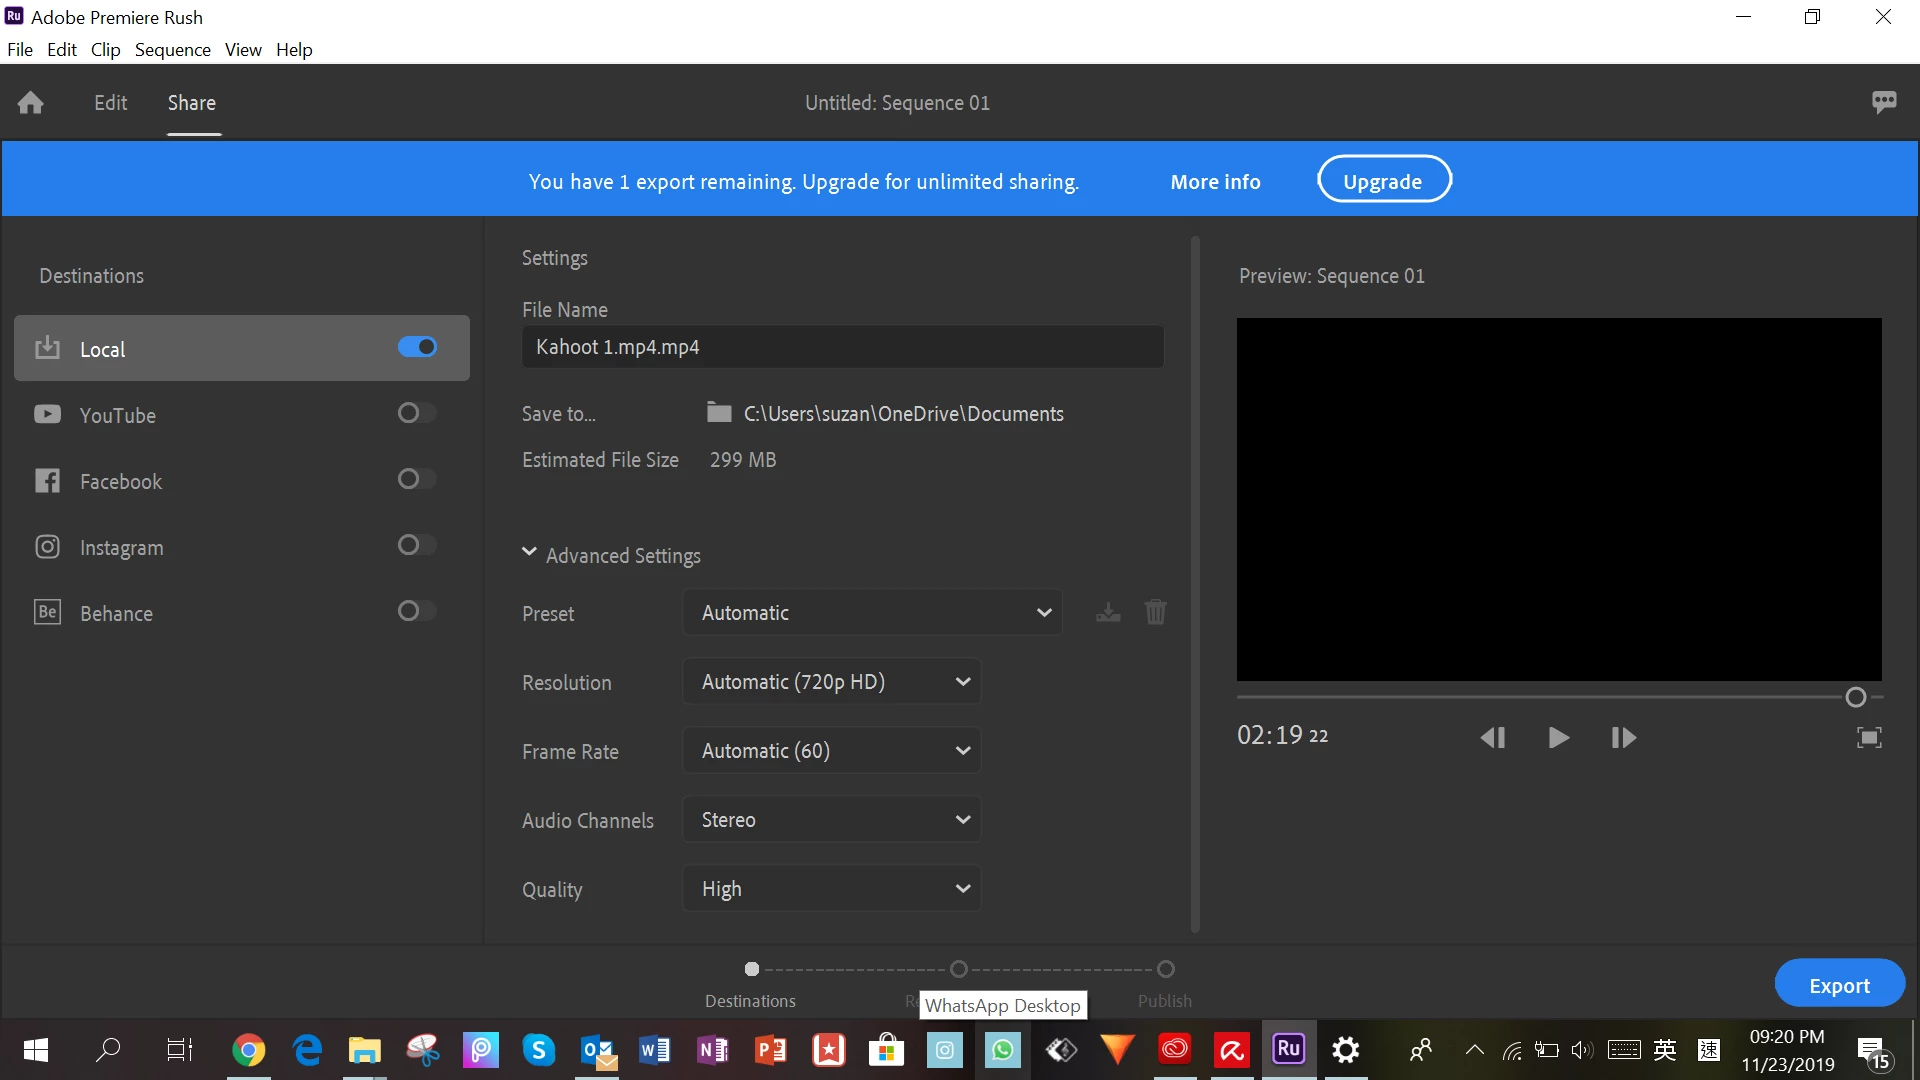The height and width of the screenshot is (1080, 1920).
Task: Click the blue Export button
Action: click(1839, 985)
